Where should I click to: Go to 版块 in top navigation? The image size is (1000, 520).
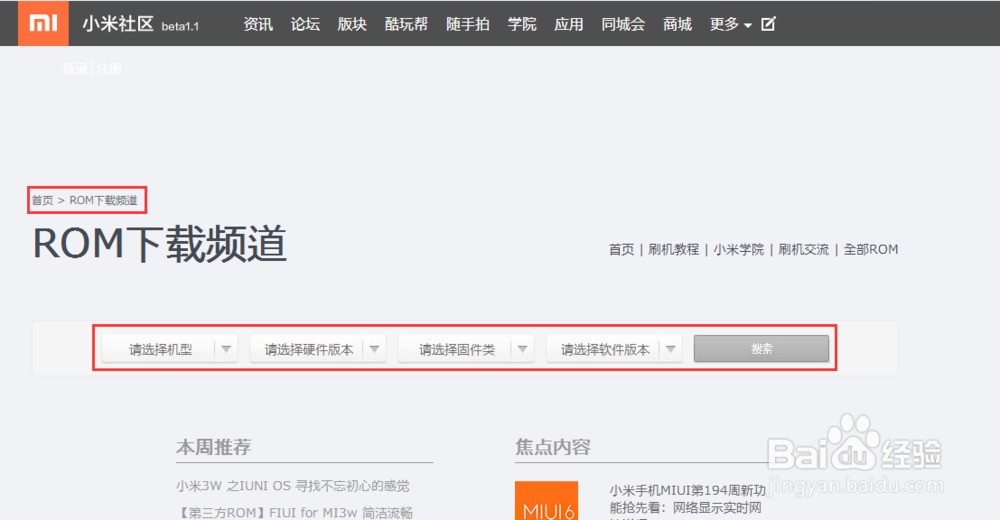pos(352,24)
